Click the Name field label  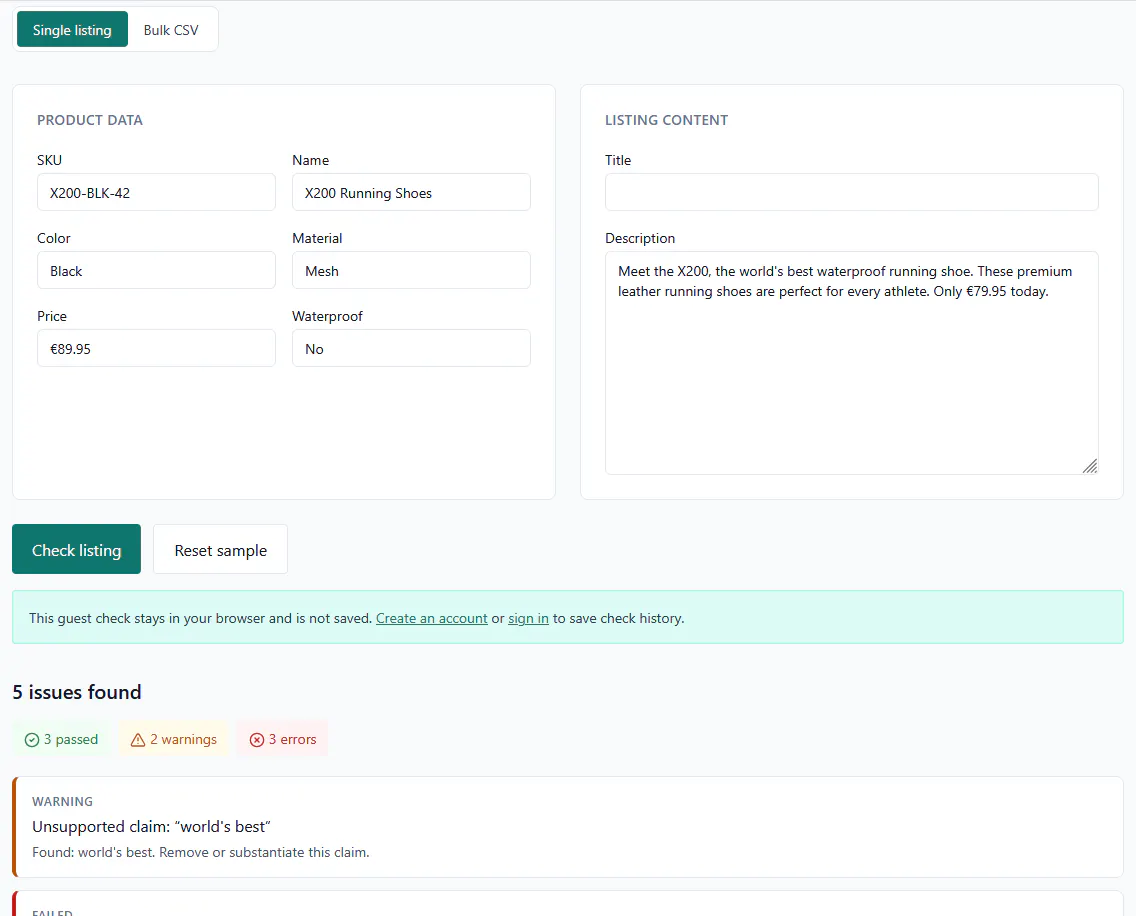311,160
